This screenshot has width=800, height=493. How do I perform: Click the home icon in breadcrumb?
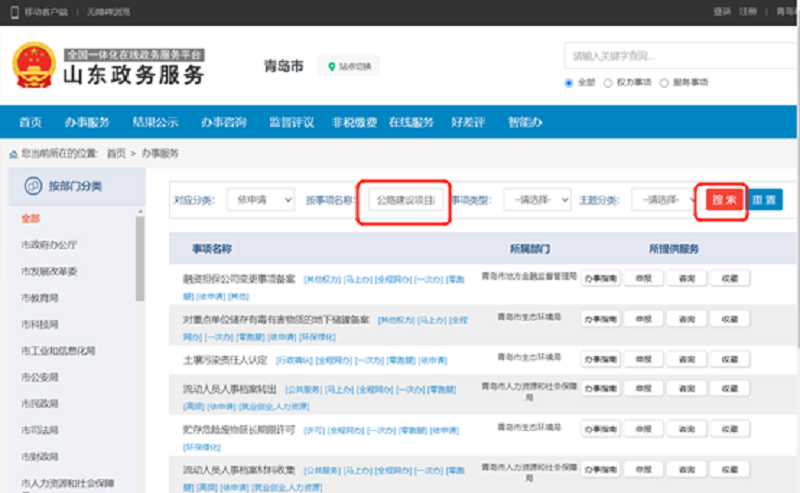tap(13, 154)
